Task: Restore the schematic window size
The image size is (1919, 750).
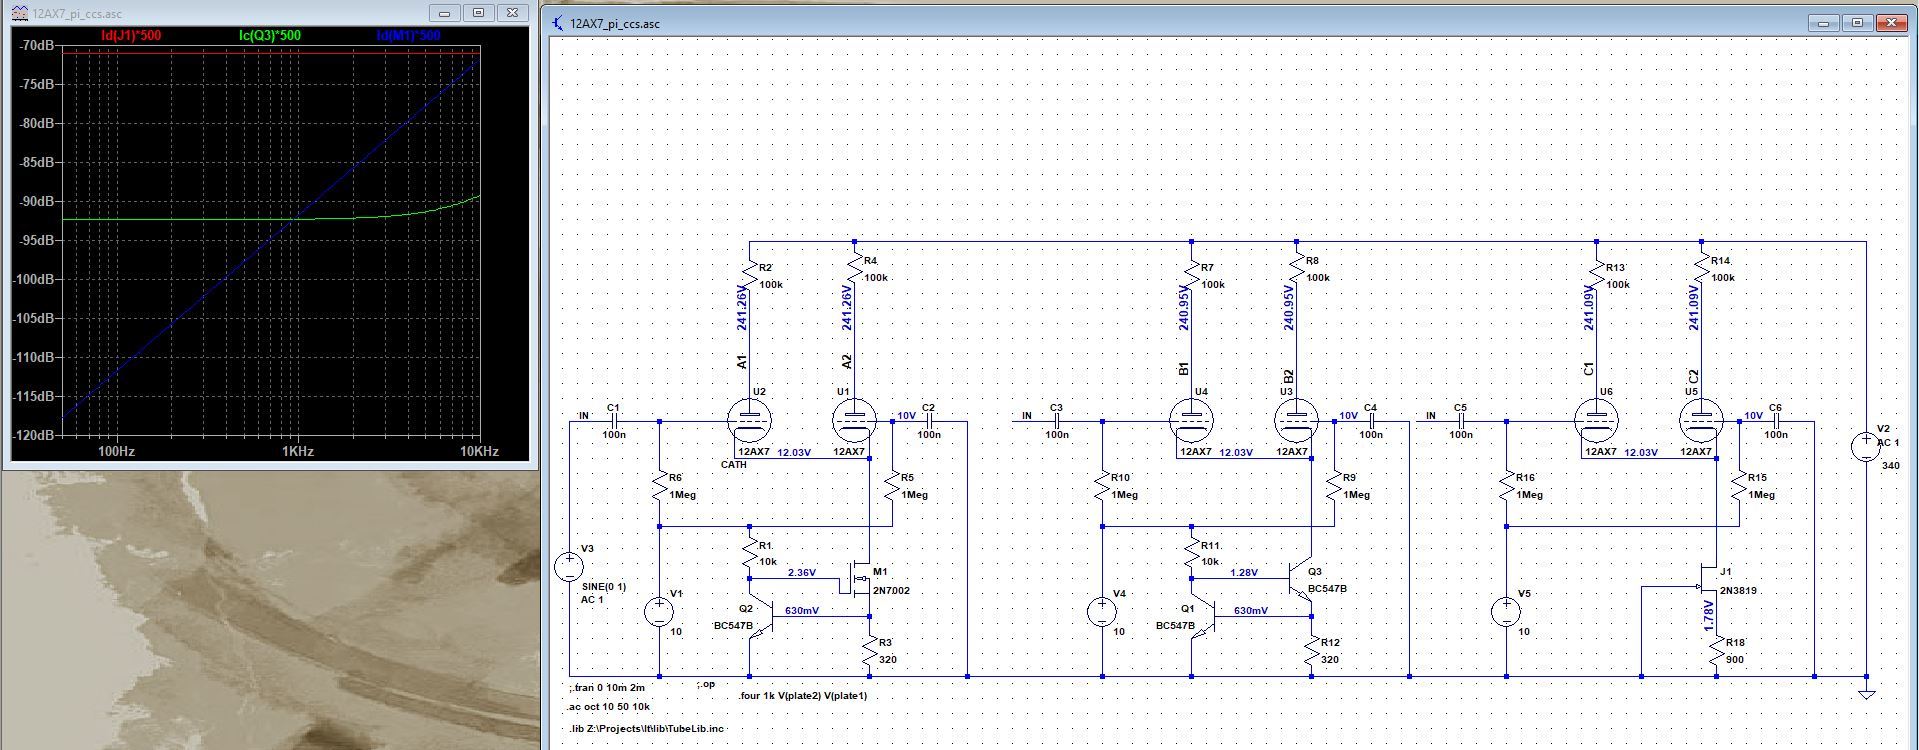Action: pyautogui.click(x=1857, y=23)
